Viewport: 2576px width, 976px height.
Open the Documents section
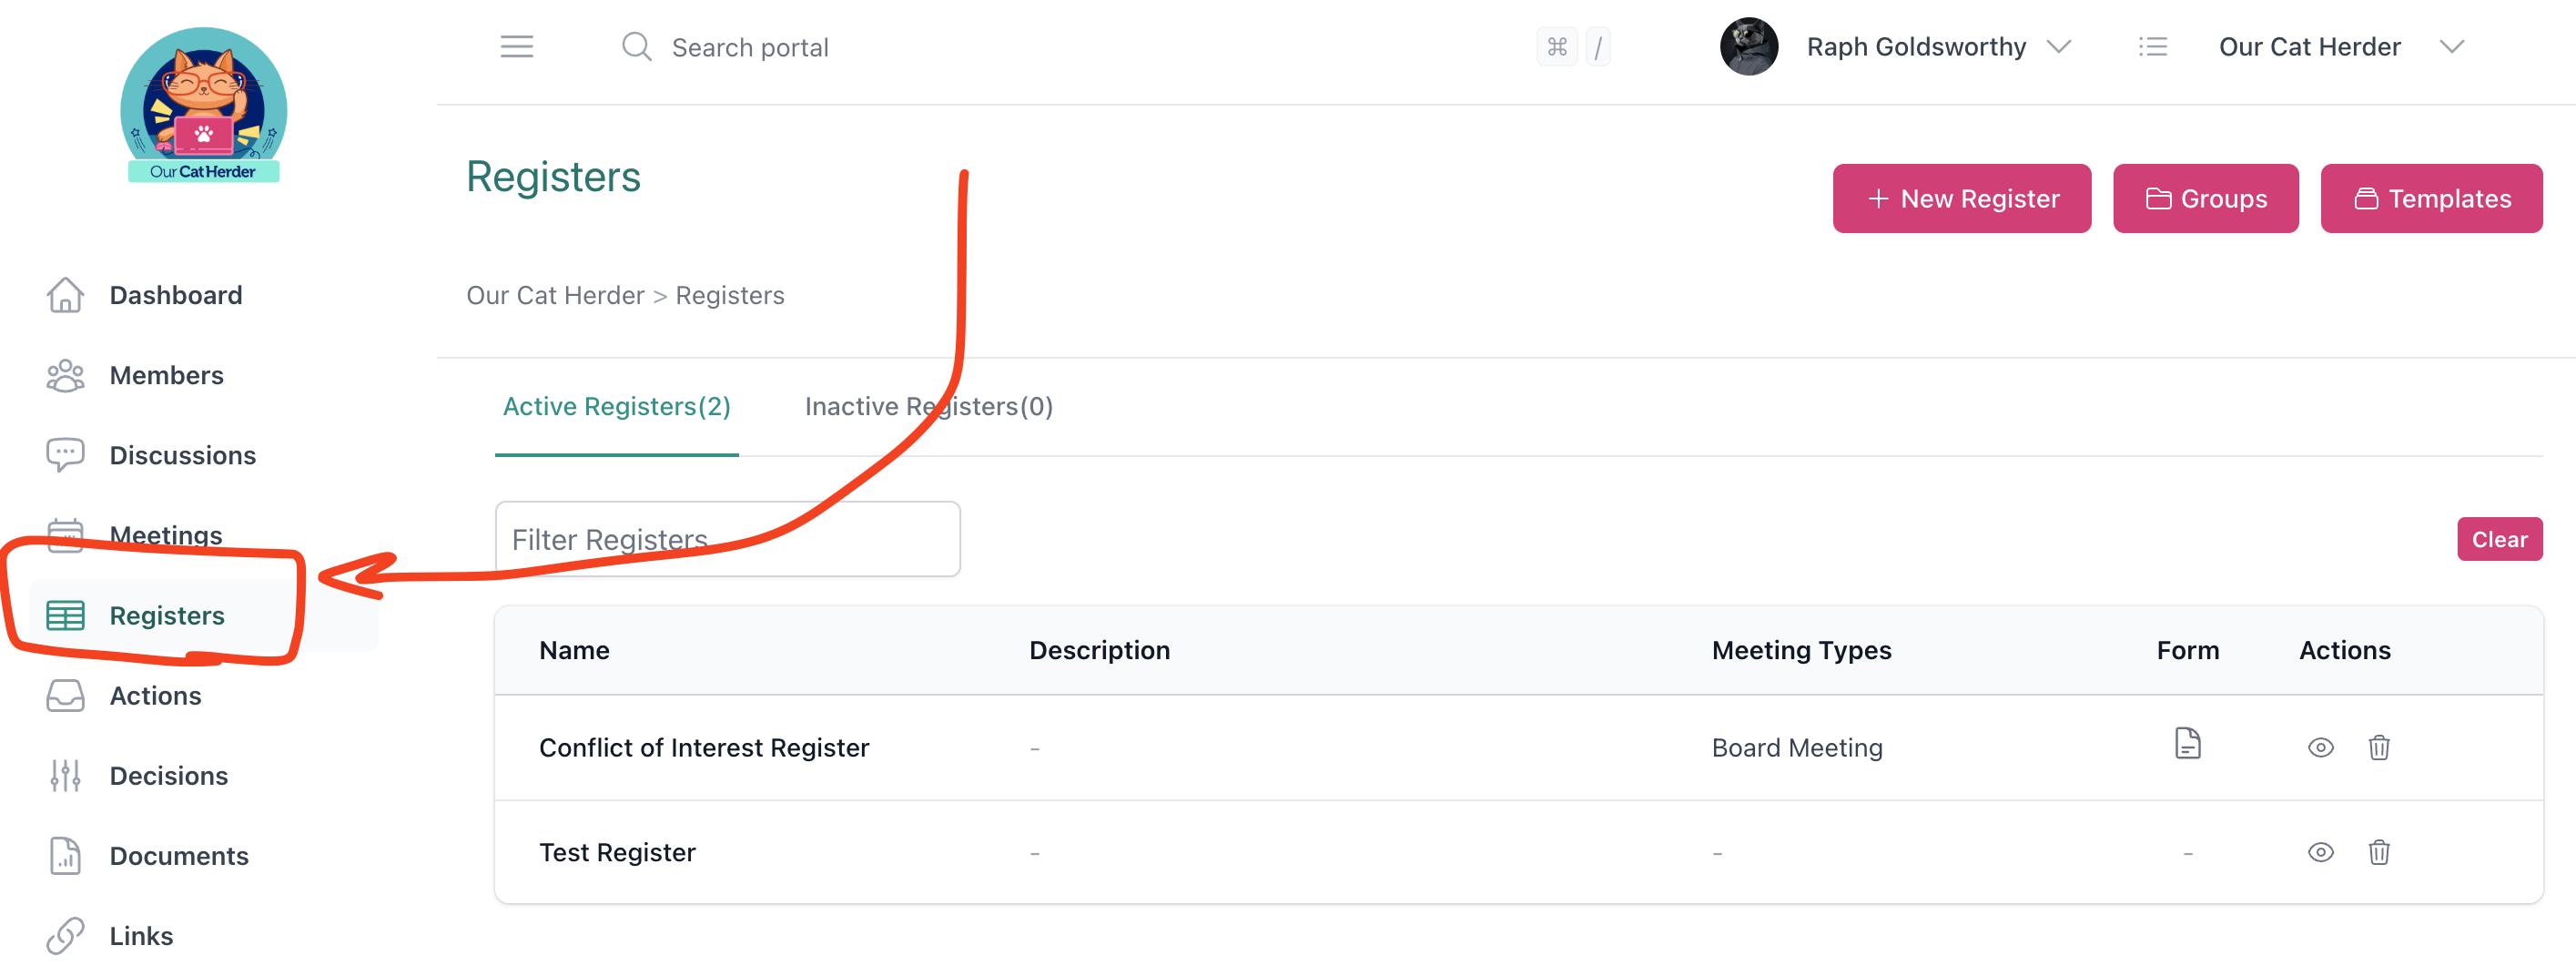(180, 855)
